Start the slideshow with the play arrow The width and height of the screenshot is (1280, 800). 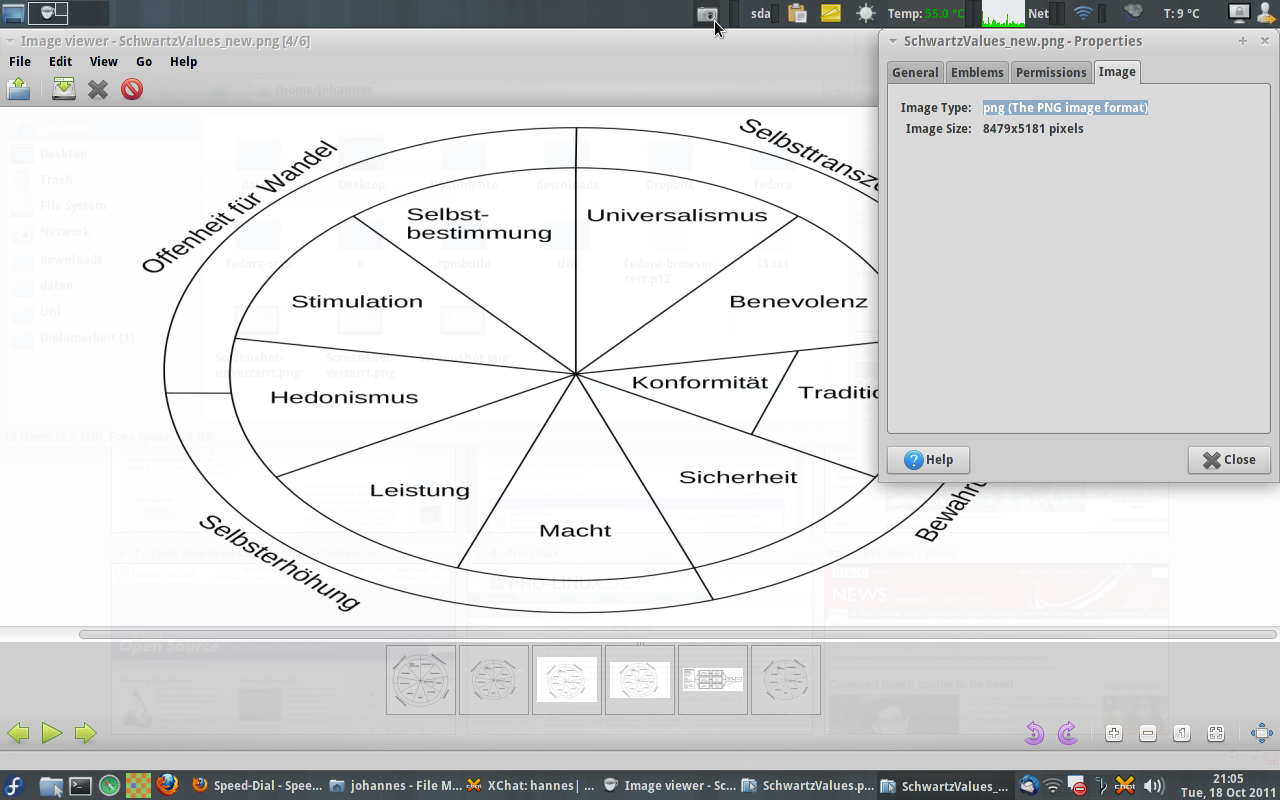[52, 733]
